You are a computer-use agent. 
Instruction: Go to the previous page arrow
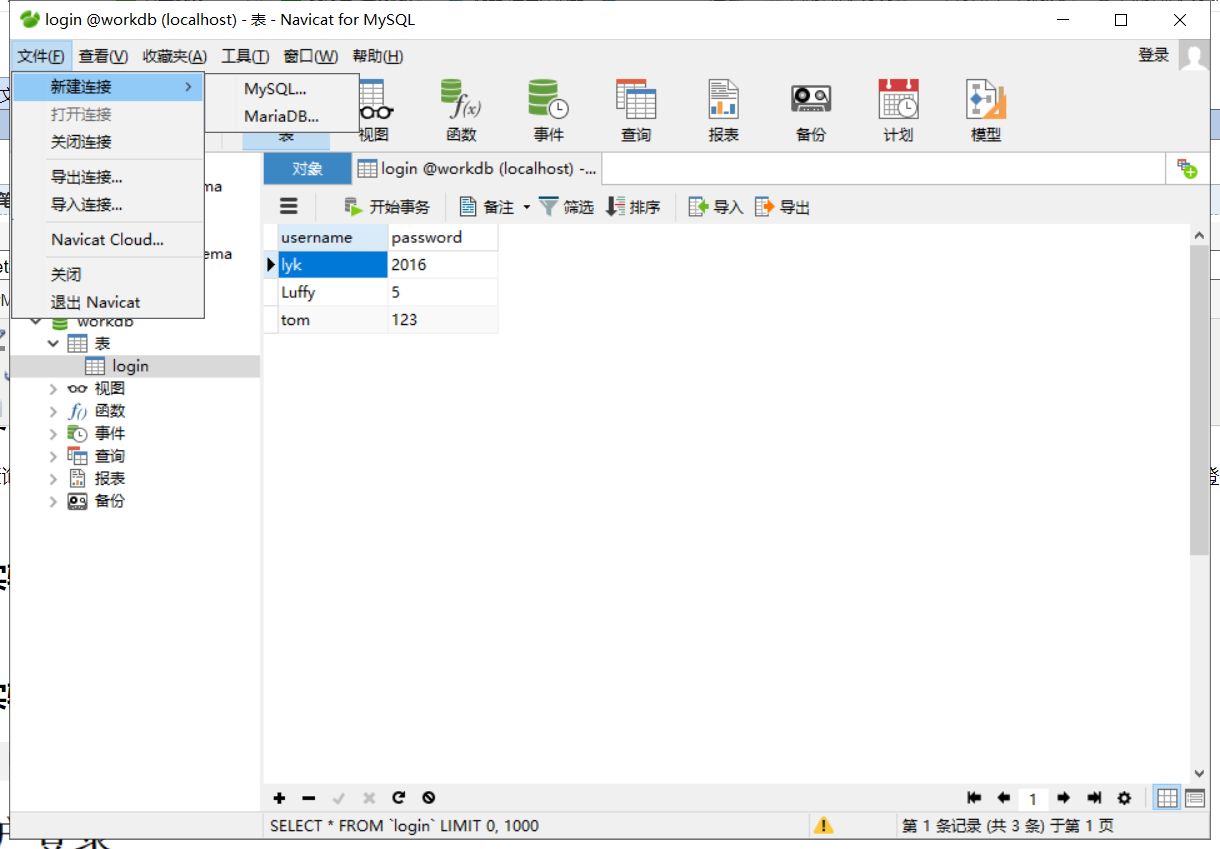(1003, 798)
